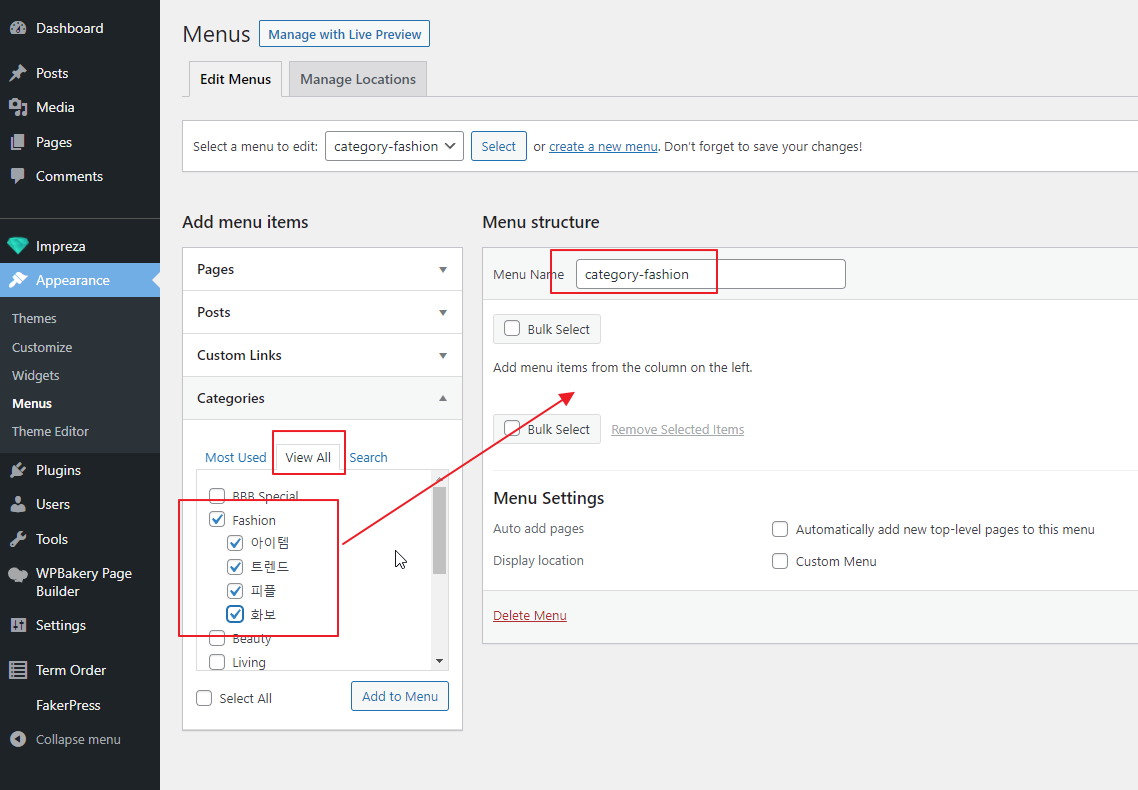Toggle the upper Bulk Select checkbox

click(512, 329)
